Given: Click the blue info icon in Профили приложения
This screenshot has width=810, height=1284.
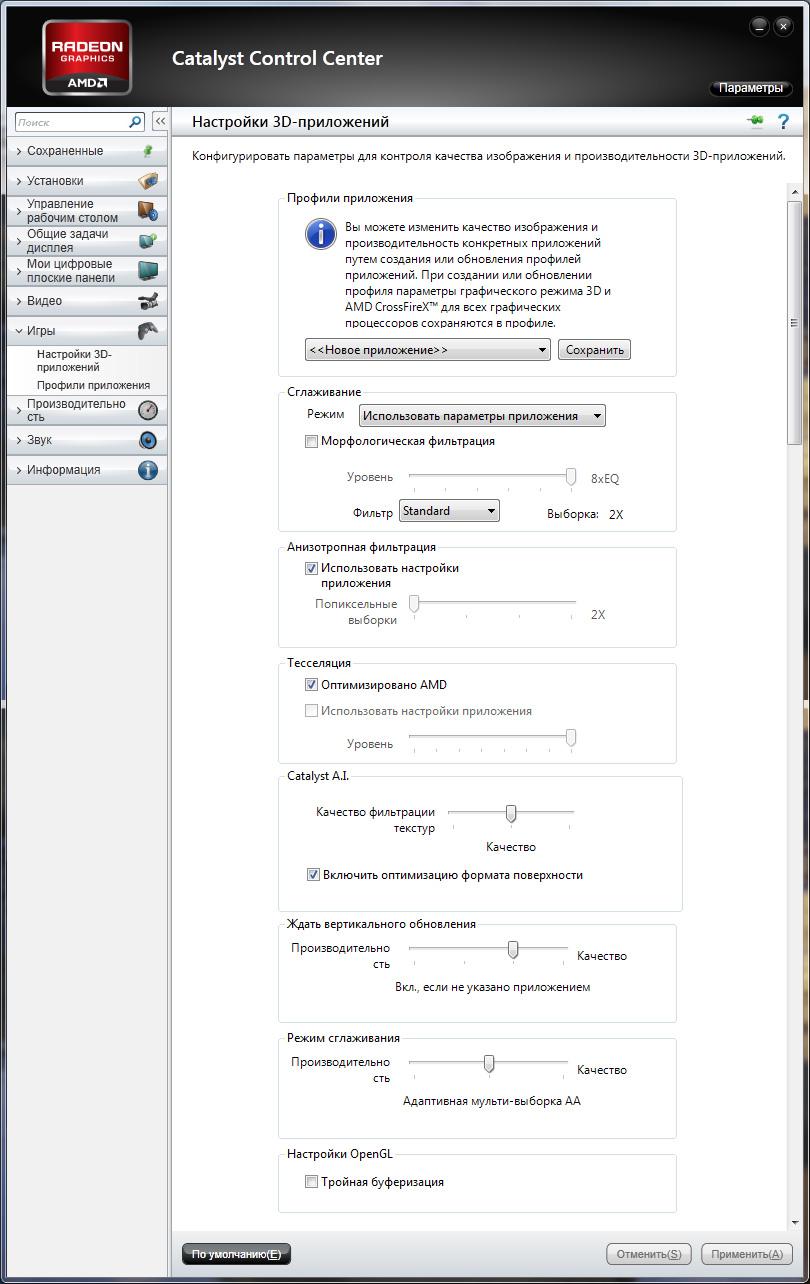Looking at the screenshot, I should click(x=320, y=235).
